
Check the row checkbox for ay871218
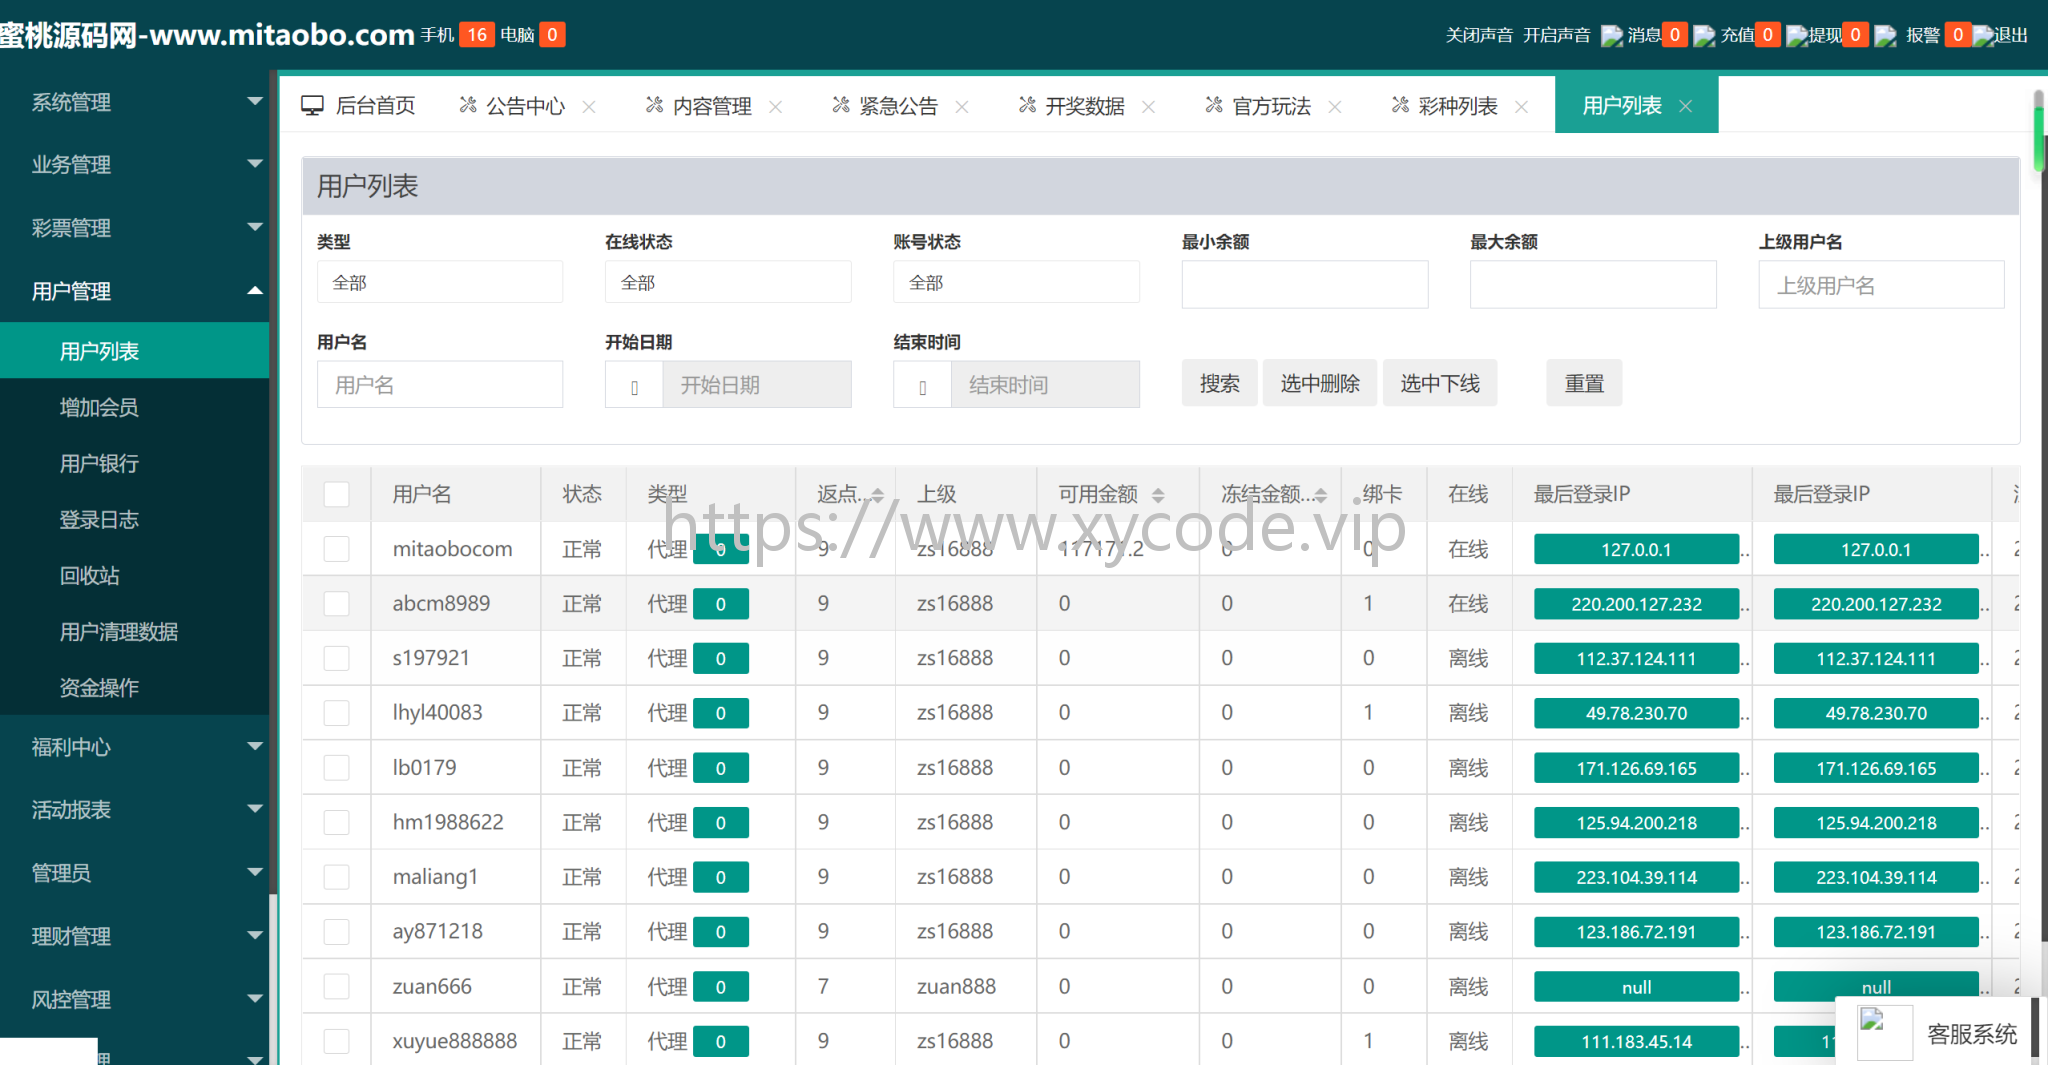tap(337, 932)
